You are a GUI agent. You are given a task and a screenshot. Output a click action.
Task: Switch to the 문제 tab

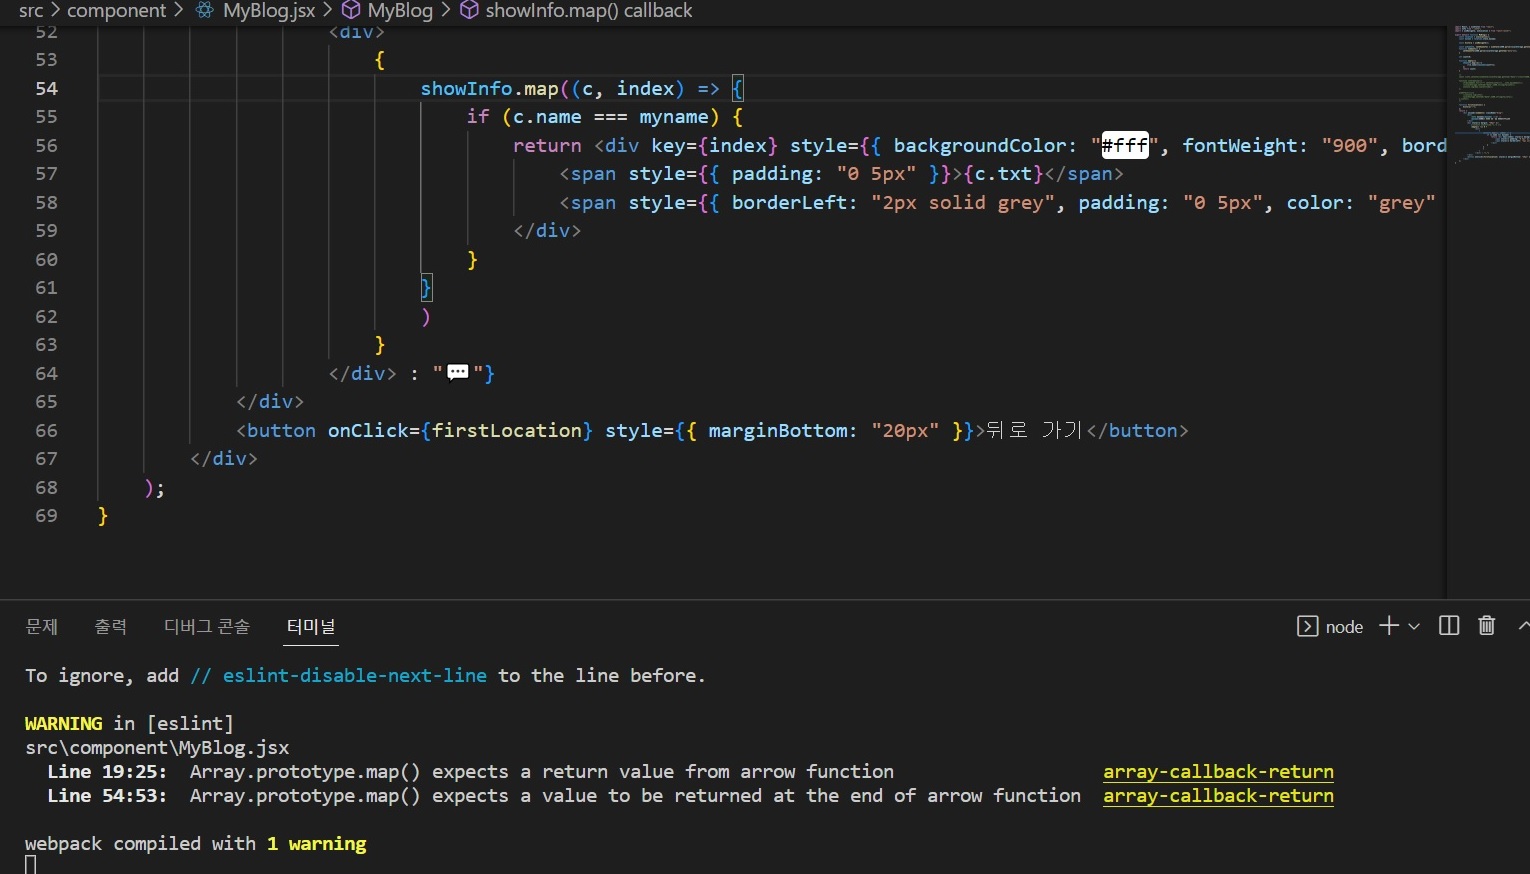pyautogui.click(x=41, y=627)
